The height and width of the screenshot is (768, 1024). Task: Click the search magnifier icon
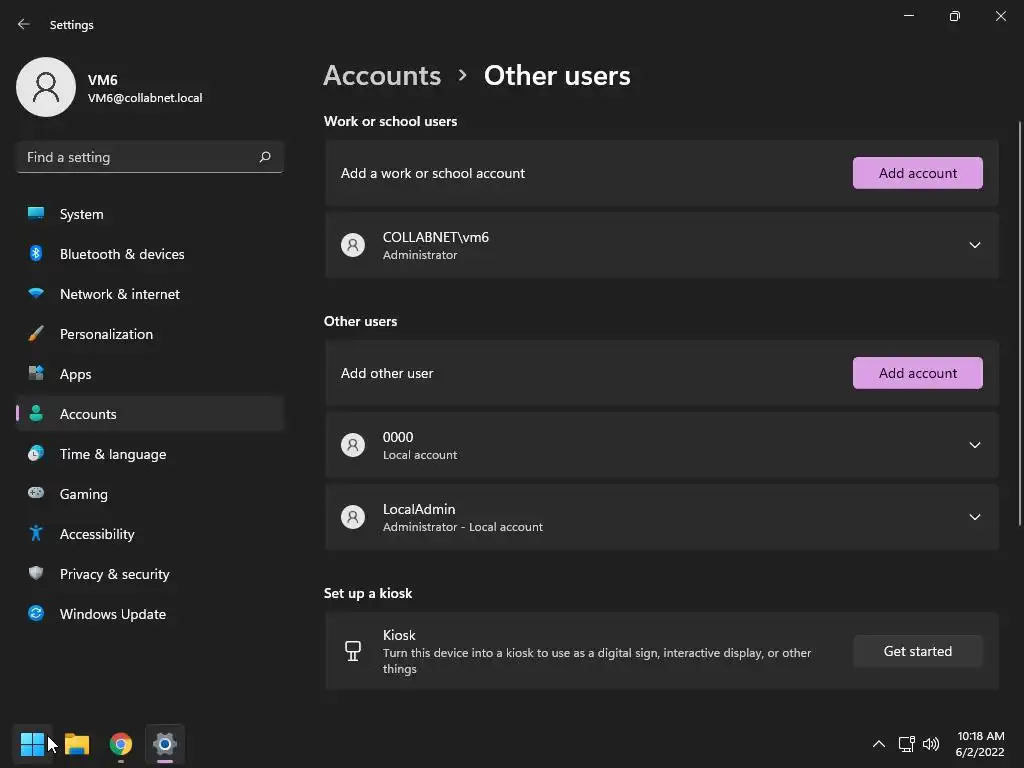click(265, 157)
